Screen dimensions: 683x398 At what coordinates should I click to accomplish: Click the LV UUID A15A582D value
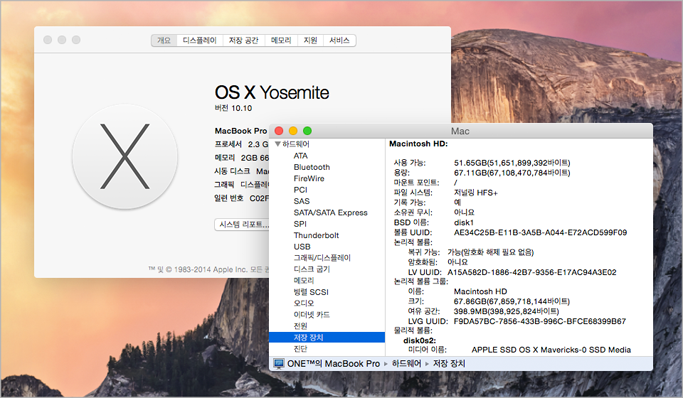[532, 273]
